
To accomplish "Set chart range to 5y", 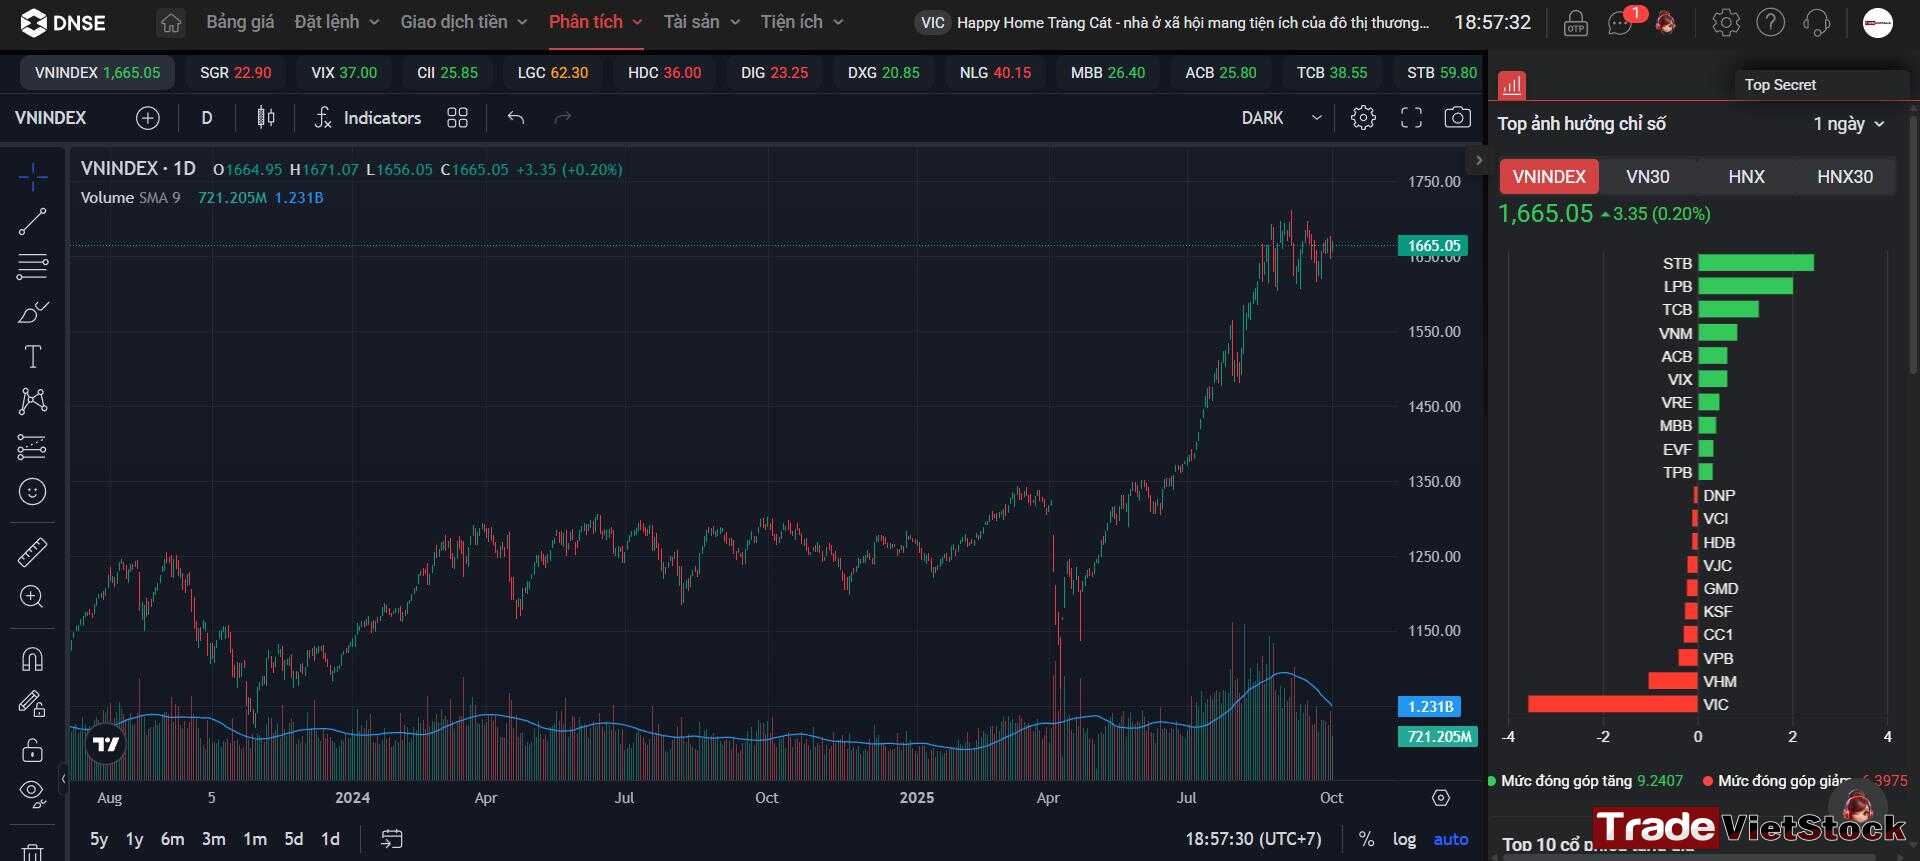I will coord(98,839).
